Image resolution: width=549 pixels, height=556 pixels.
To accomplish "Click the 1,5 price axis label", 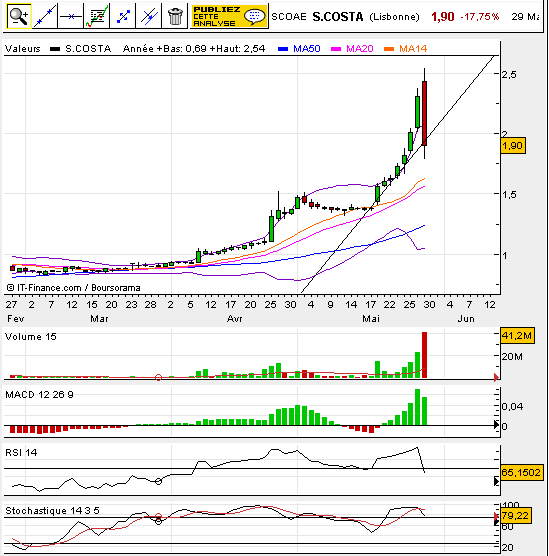I will 509,194.
